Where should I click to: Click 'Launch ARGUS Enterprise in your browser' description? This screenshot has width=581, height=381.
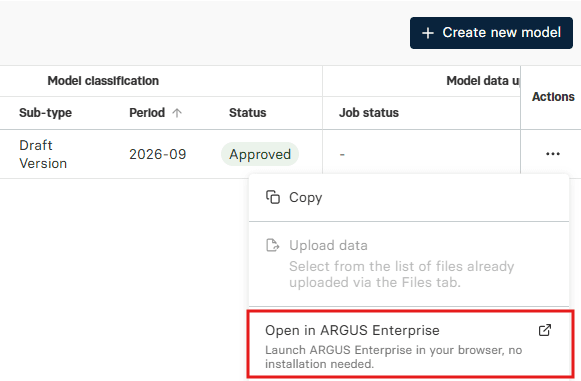pos(393,357)
